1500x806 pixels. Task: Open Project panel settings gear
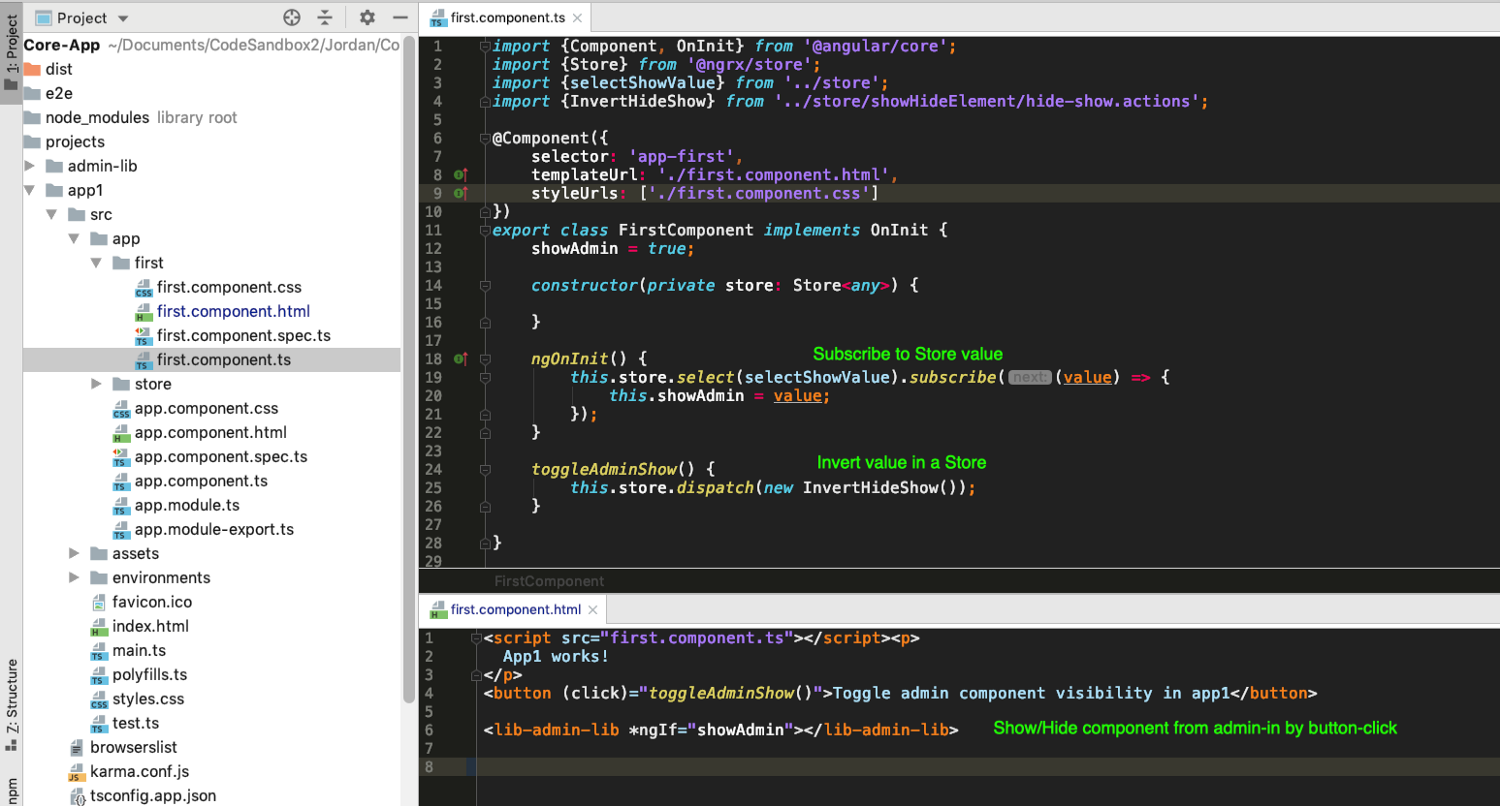[366, 17]
